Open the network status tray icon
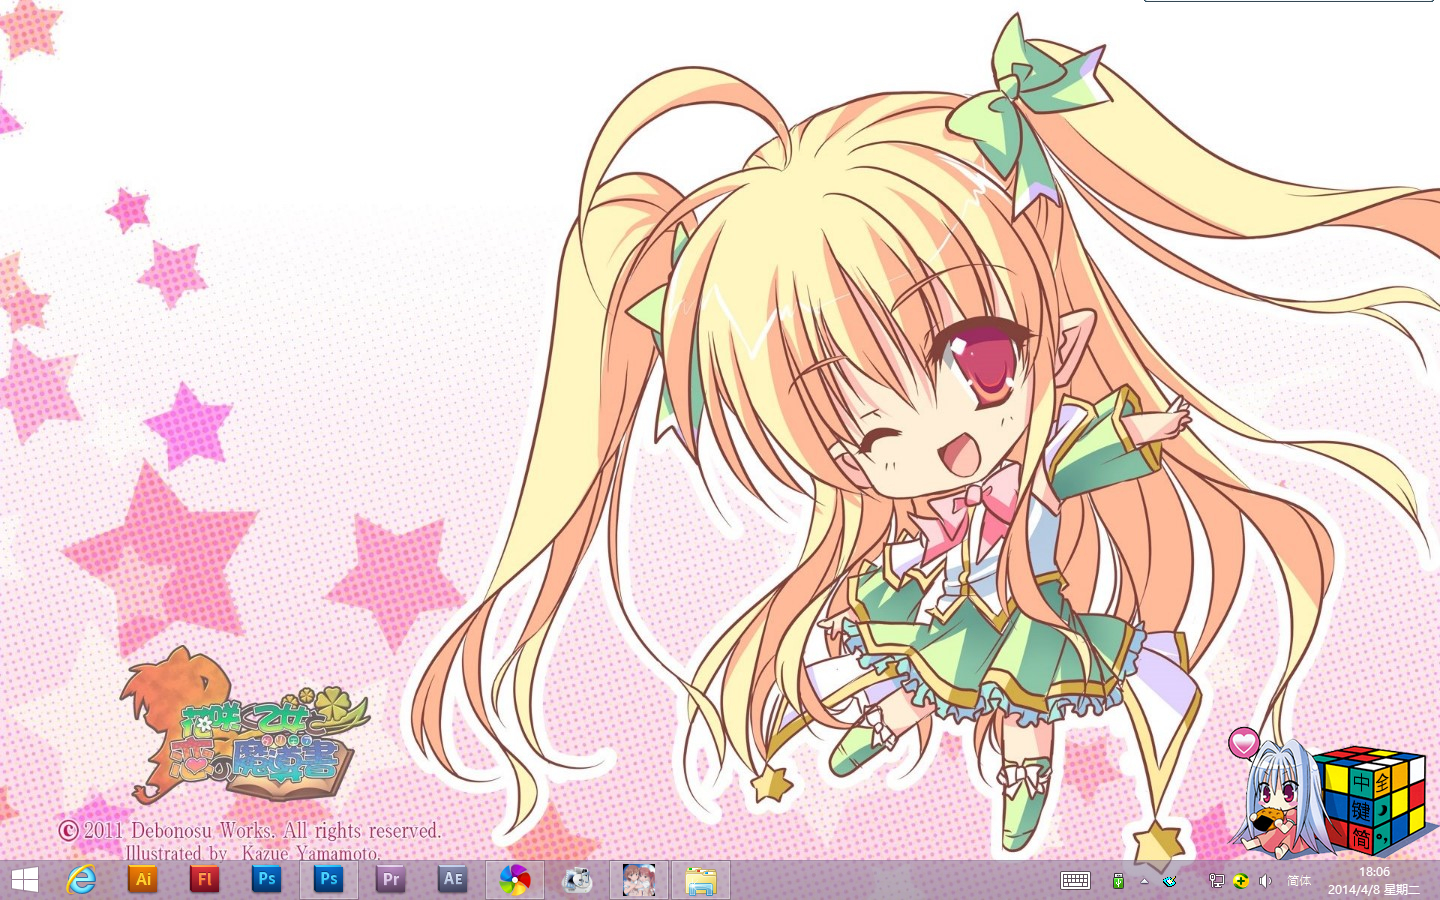This screenshot has height=900, width=1440. click(1217, 881)
